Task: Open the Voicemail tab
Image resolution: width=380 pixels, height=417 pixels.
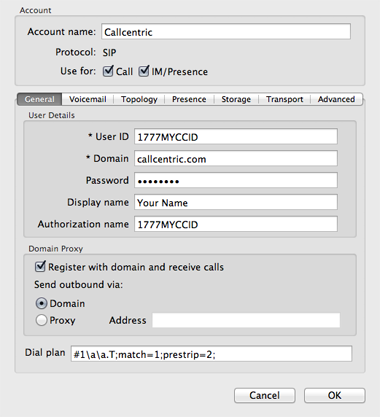Action: click(x=88, y=99)
